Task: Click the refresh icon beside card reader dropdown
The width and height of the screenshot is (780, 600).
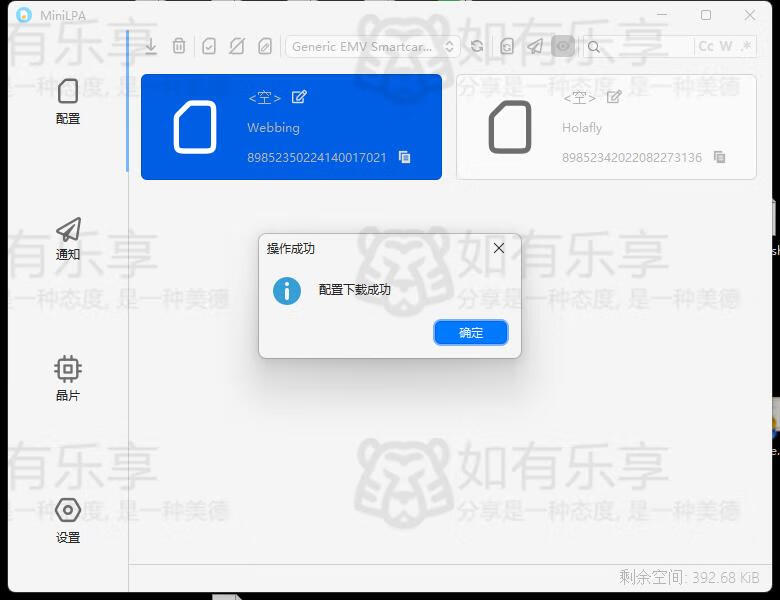Action: click(477, 46)
